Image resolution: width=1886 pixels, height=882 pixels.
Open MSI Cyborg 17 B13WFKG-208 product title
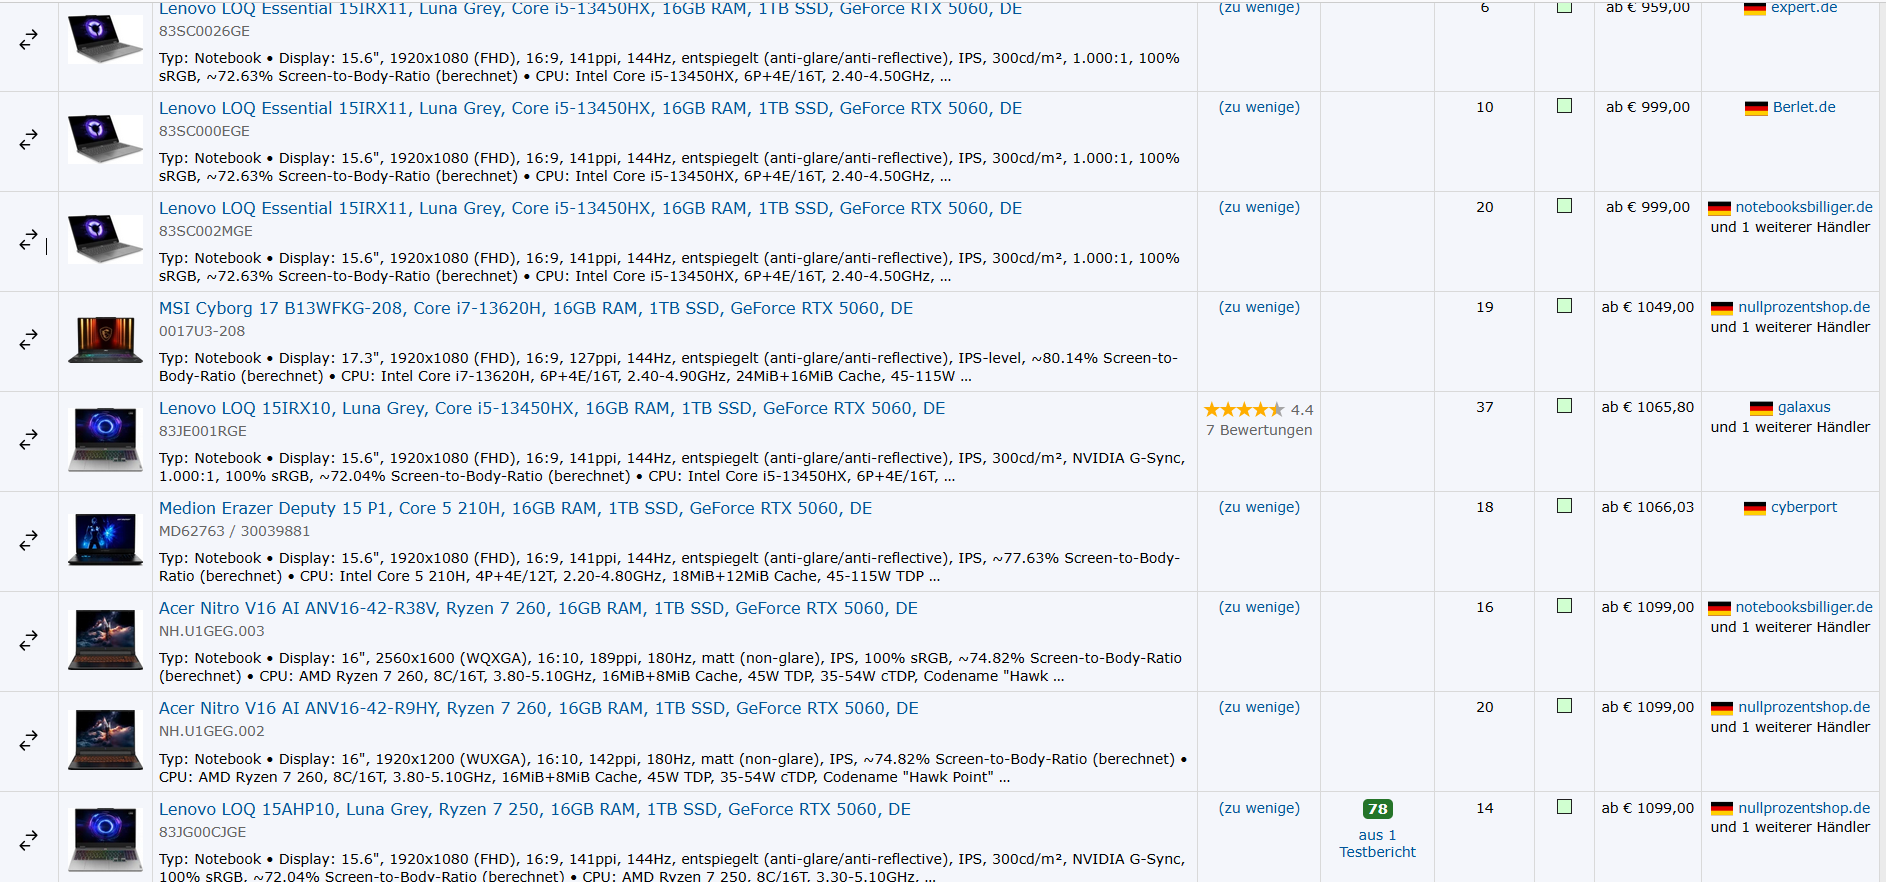536,308
